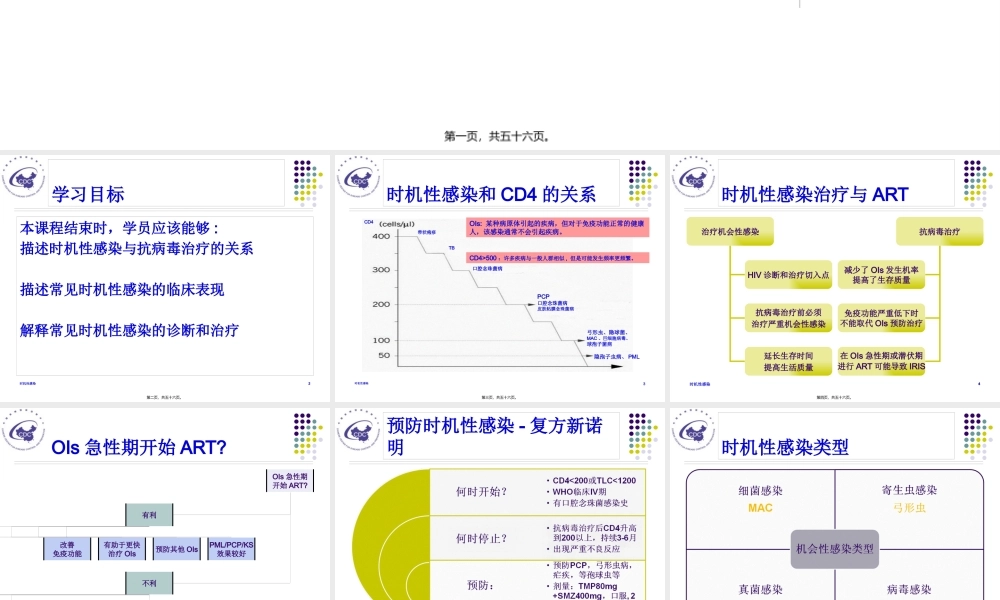Click the pink note starting with OIs: 某种病原体

(557, 228)
